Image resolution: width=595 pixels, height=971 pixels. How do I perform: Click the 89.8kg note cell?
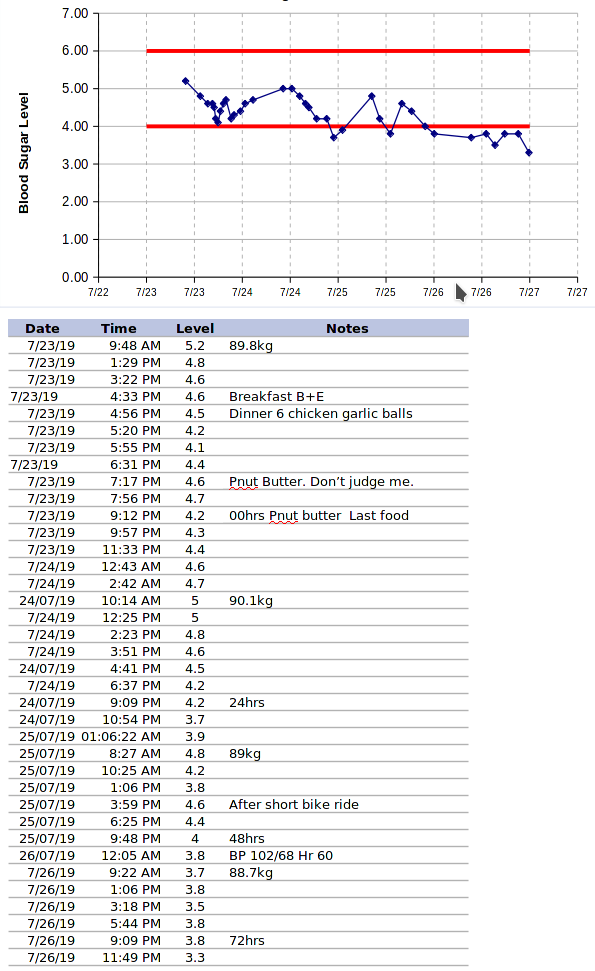(x=251, y=346)
